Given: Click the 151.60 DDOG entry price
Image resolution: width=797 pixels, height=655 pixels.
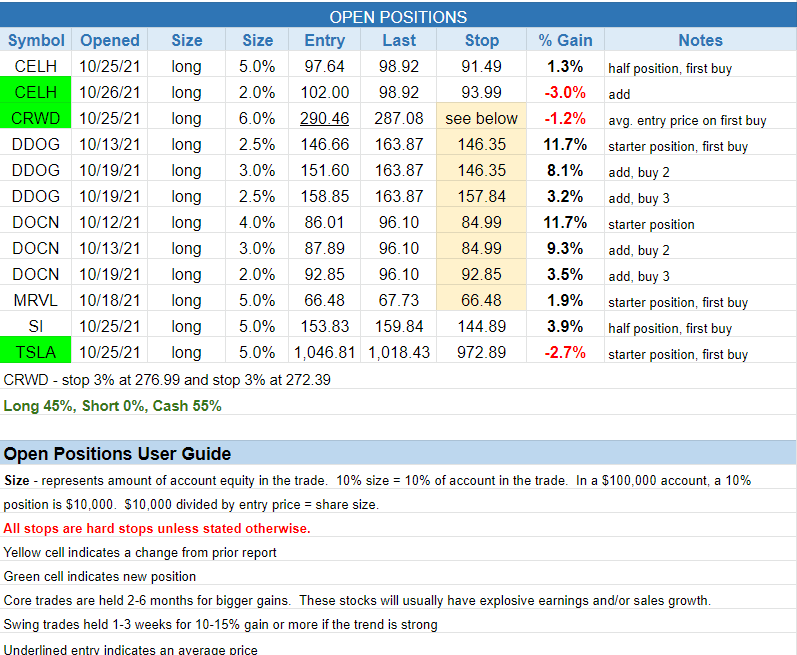Looking at the screenshot, I should tap(324, 170).
